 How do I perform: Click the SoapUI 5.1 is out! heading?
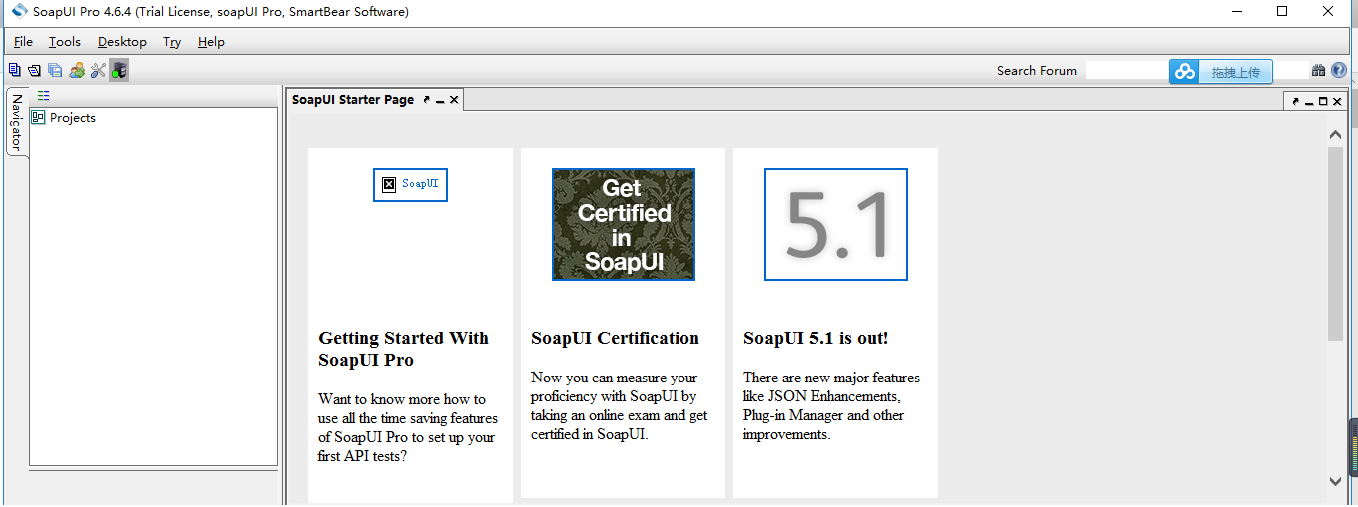816,338
